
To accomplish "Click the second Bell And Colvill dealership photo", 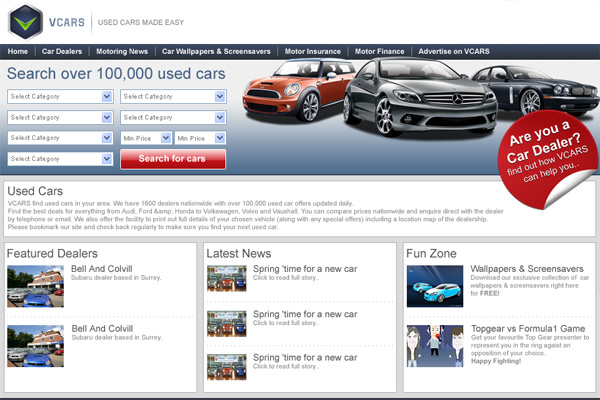I will click(x=35, y=346).
